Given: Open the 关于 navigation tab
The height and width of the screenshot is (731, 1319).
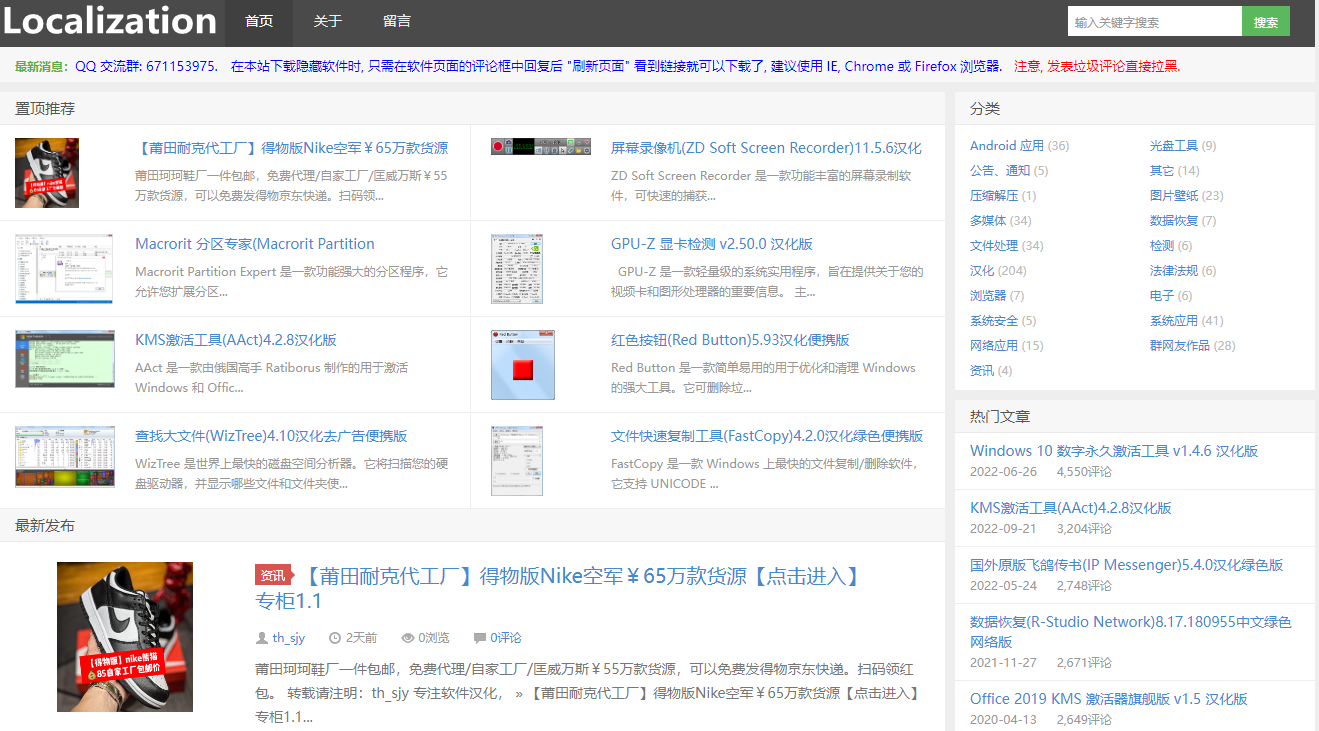Looking at the screenshot, I should click(328, 21).
